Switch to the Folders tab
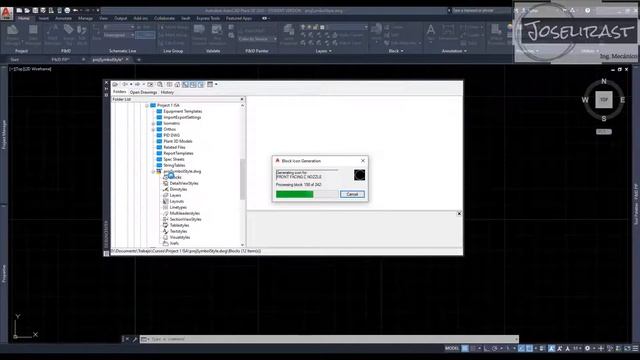Image resolution: width=640 pixels, height=360 pixels. 119,92
